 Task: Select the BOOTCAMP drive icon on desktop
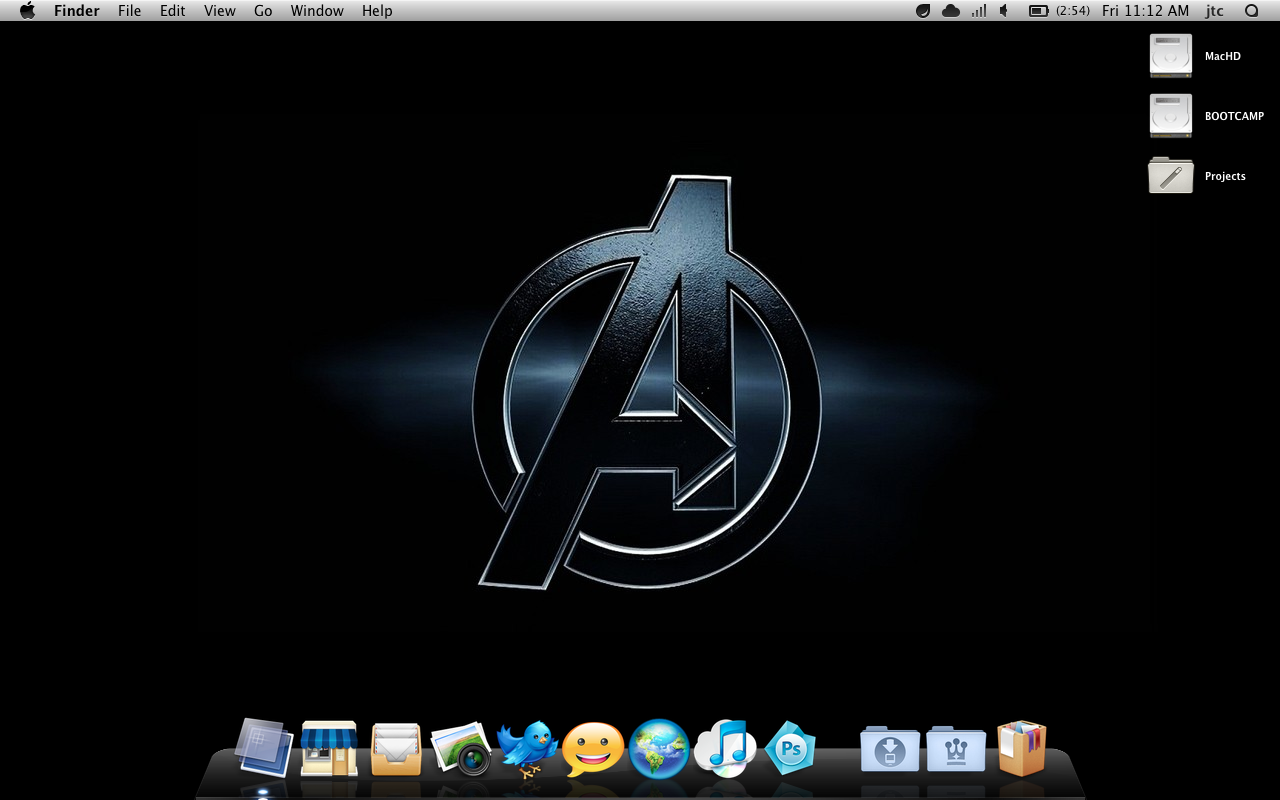pos(1170,116)
